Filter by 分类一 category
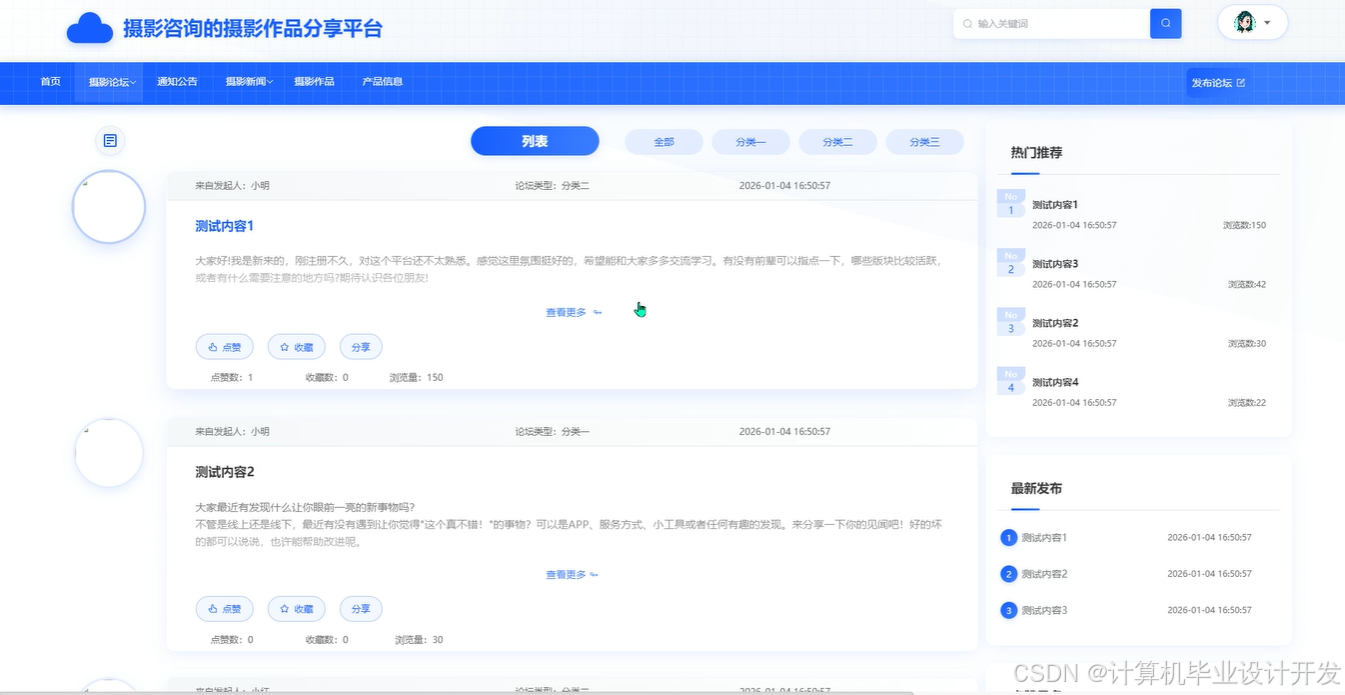The width and height of the screenshot is (1345, 695). [751, 142]
